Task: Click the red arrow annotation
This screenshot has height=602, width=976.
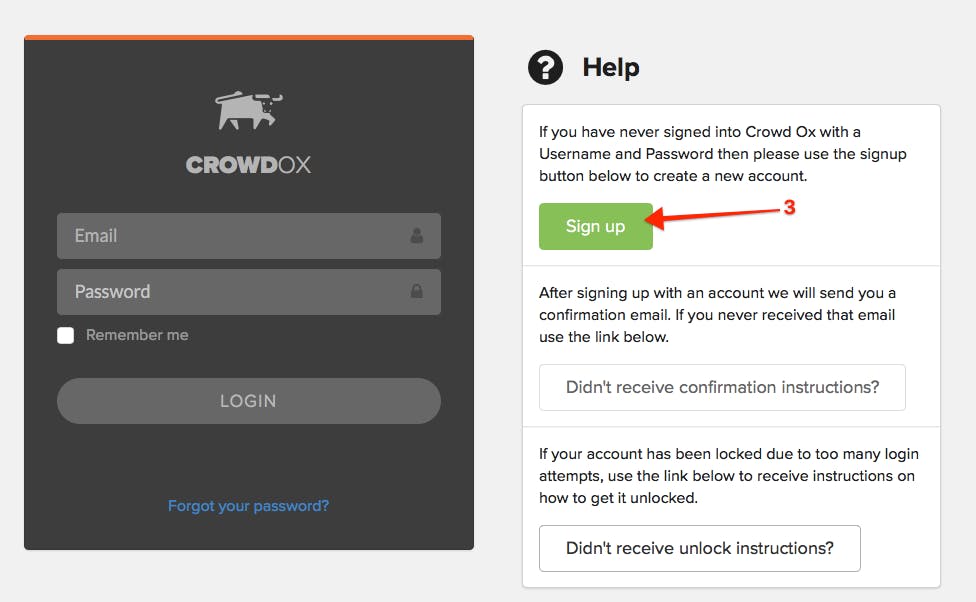Action: (x=712, y=215)
